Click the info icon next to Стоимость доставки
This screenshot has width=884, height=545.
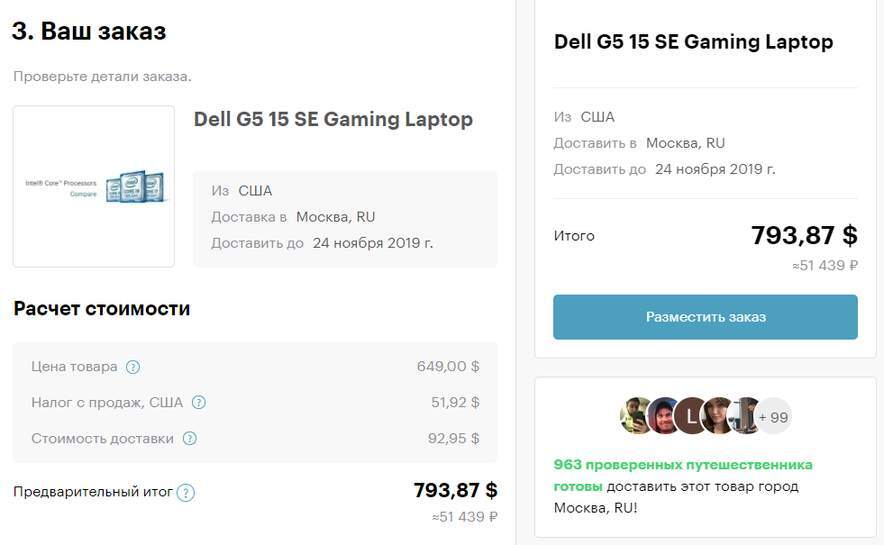pyautogui.click(x=190, y=439)
